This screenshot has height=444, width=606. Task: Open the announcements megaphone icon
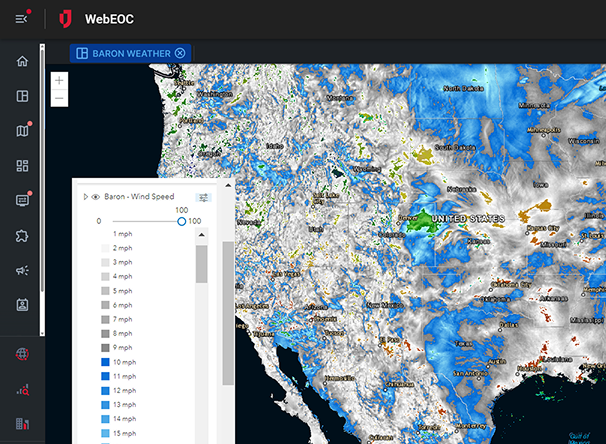pos(22,270)
